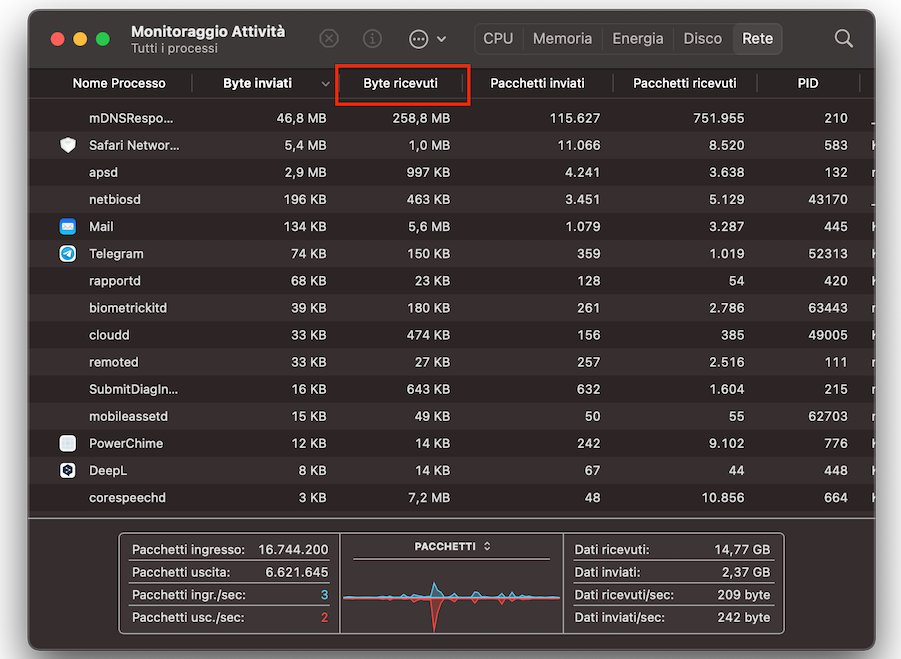Viewport: 901px width, 659px height.
Task: Sort by the PID column header
Action: click(x=807, y=84)
